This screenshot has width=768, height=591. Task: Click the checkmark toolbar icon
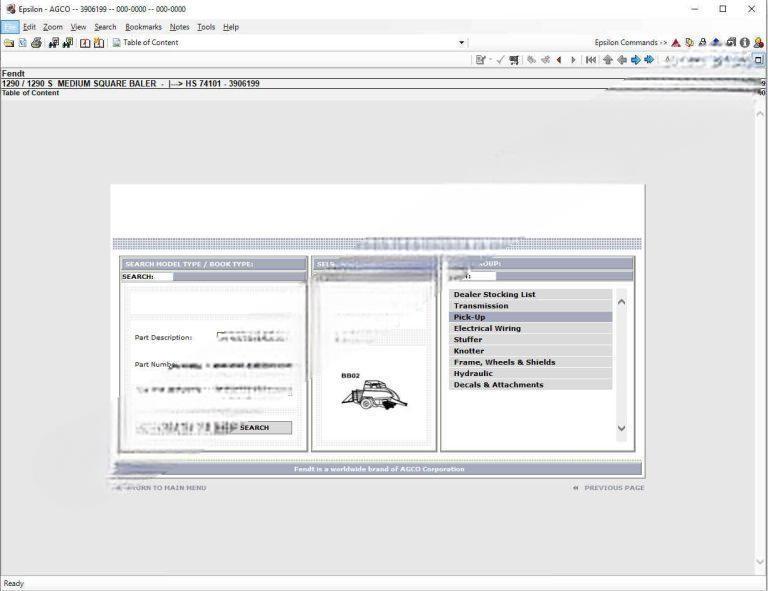point(500,60)
